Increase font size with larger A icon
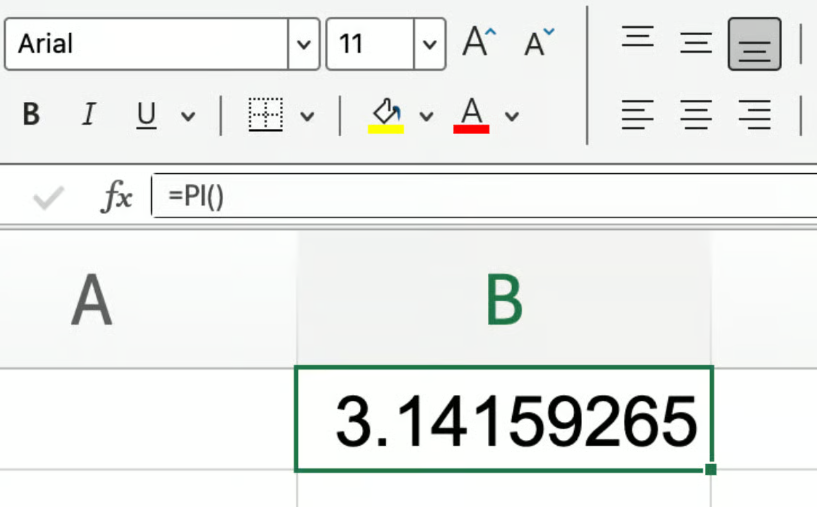 [x=479, y=43]
